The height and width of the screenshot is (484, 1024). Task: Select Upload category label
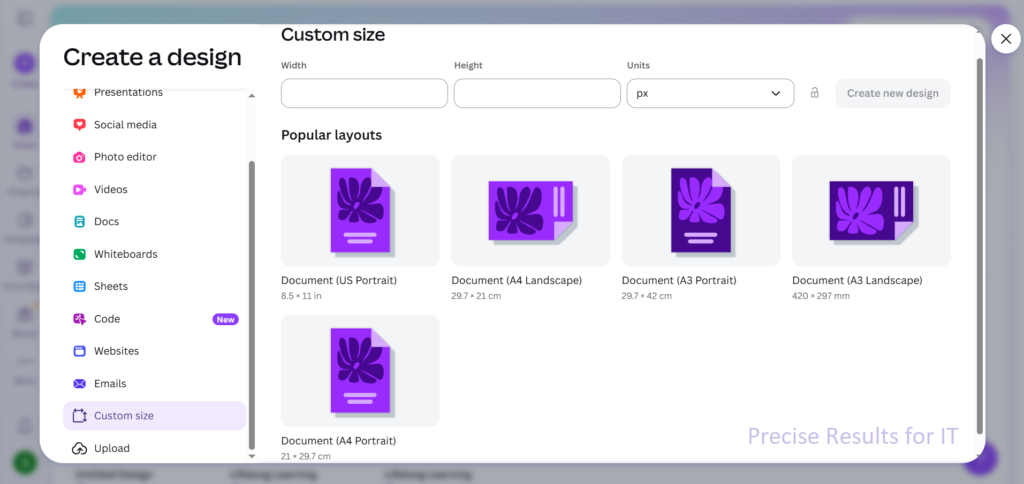pos(112,448)
